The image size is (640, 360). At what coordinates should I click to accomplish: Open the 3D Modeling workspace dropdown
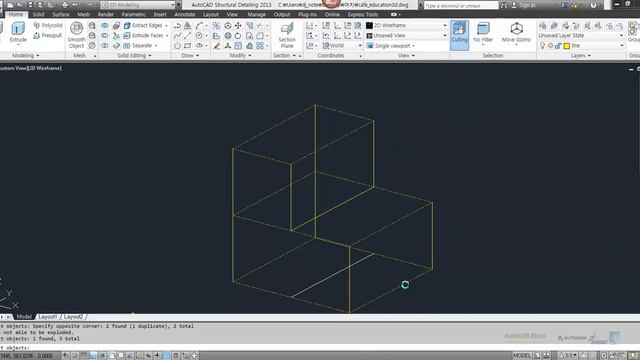click(138, 5)
